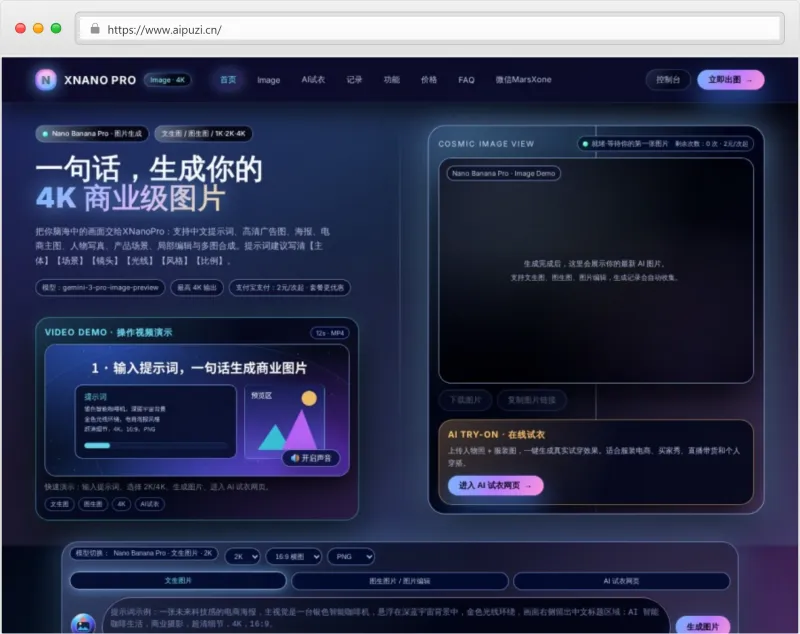Click the Nano Banana Pro · 图片生成 pill
Image resolution: width=800 pixels, height=634 pixels.
(92, 134)
